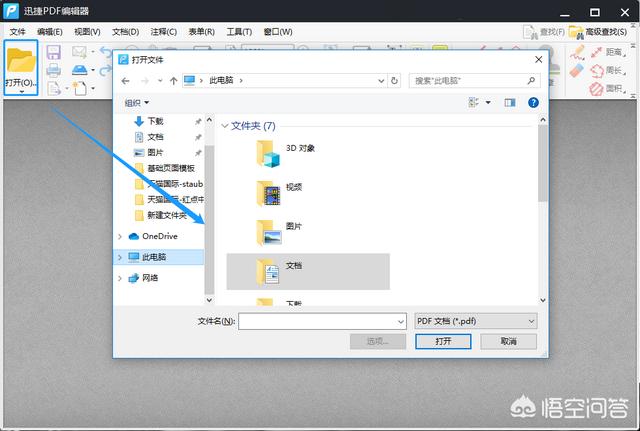Expand the OneDrive tree node

coord(121,236)
